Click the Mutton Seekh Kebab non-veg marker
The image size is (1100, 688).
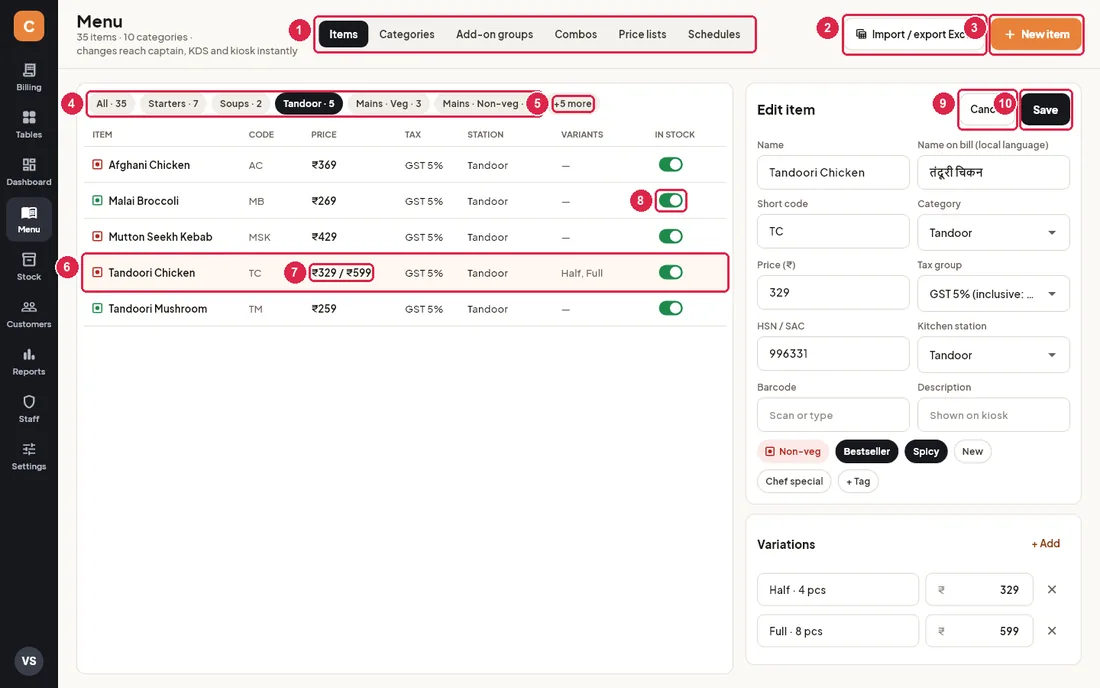(x=98, y=236)
